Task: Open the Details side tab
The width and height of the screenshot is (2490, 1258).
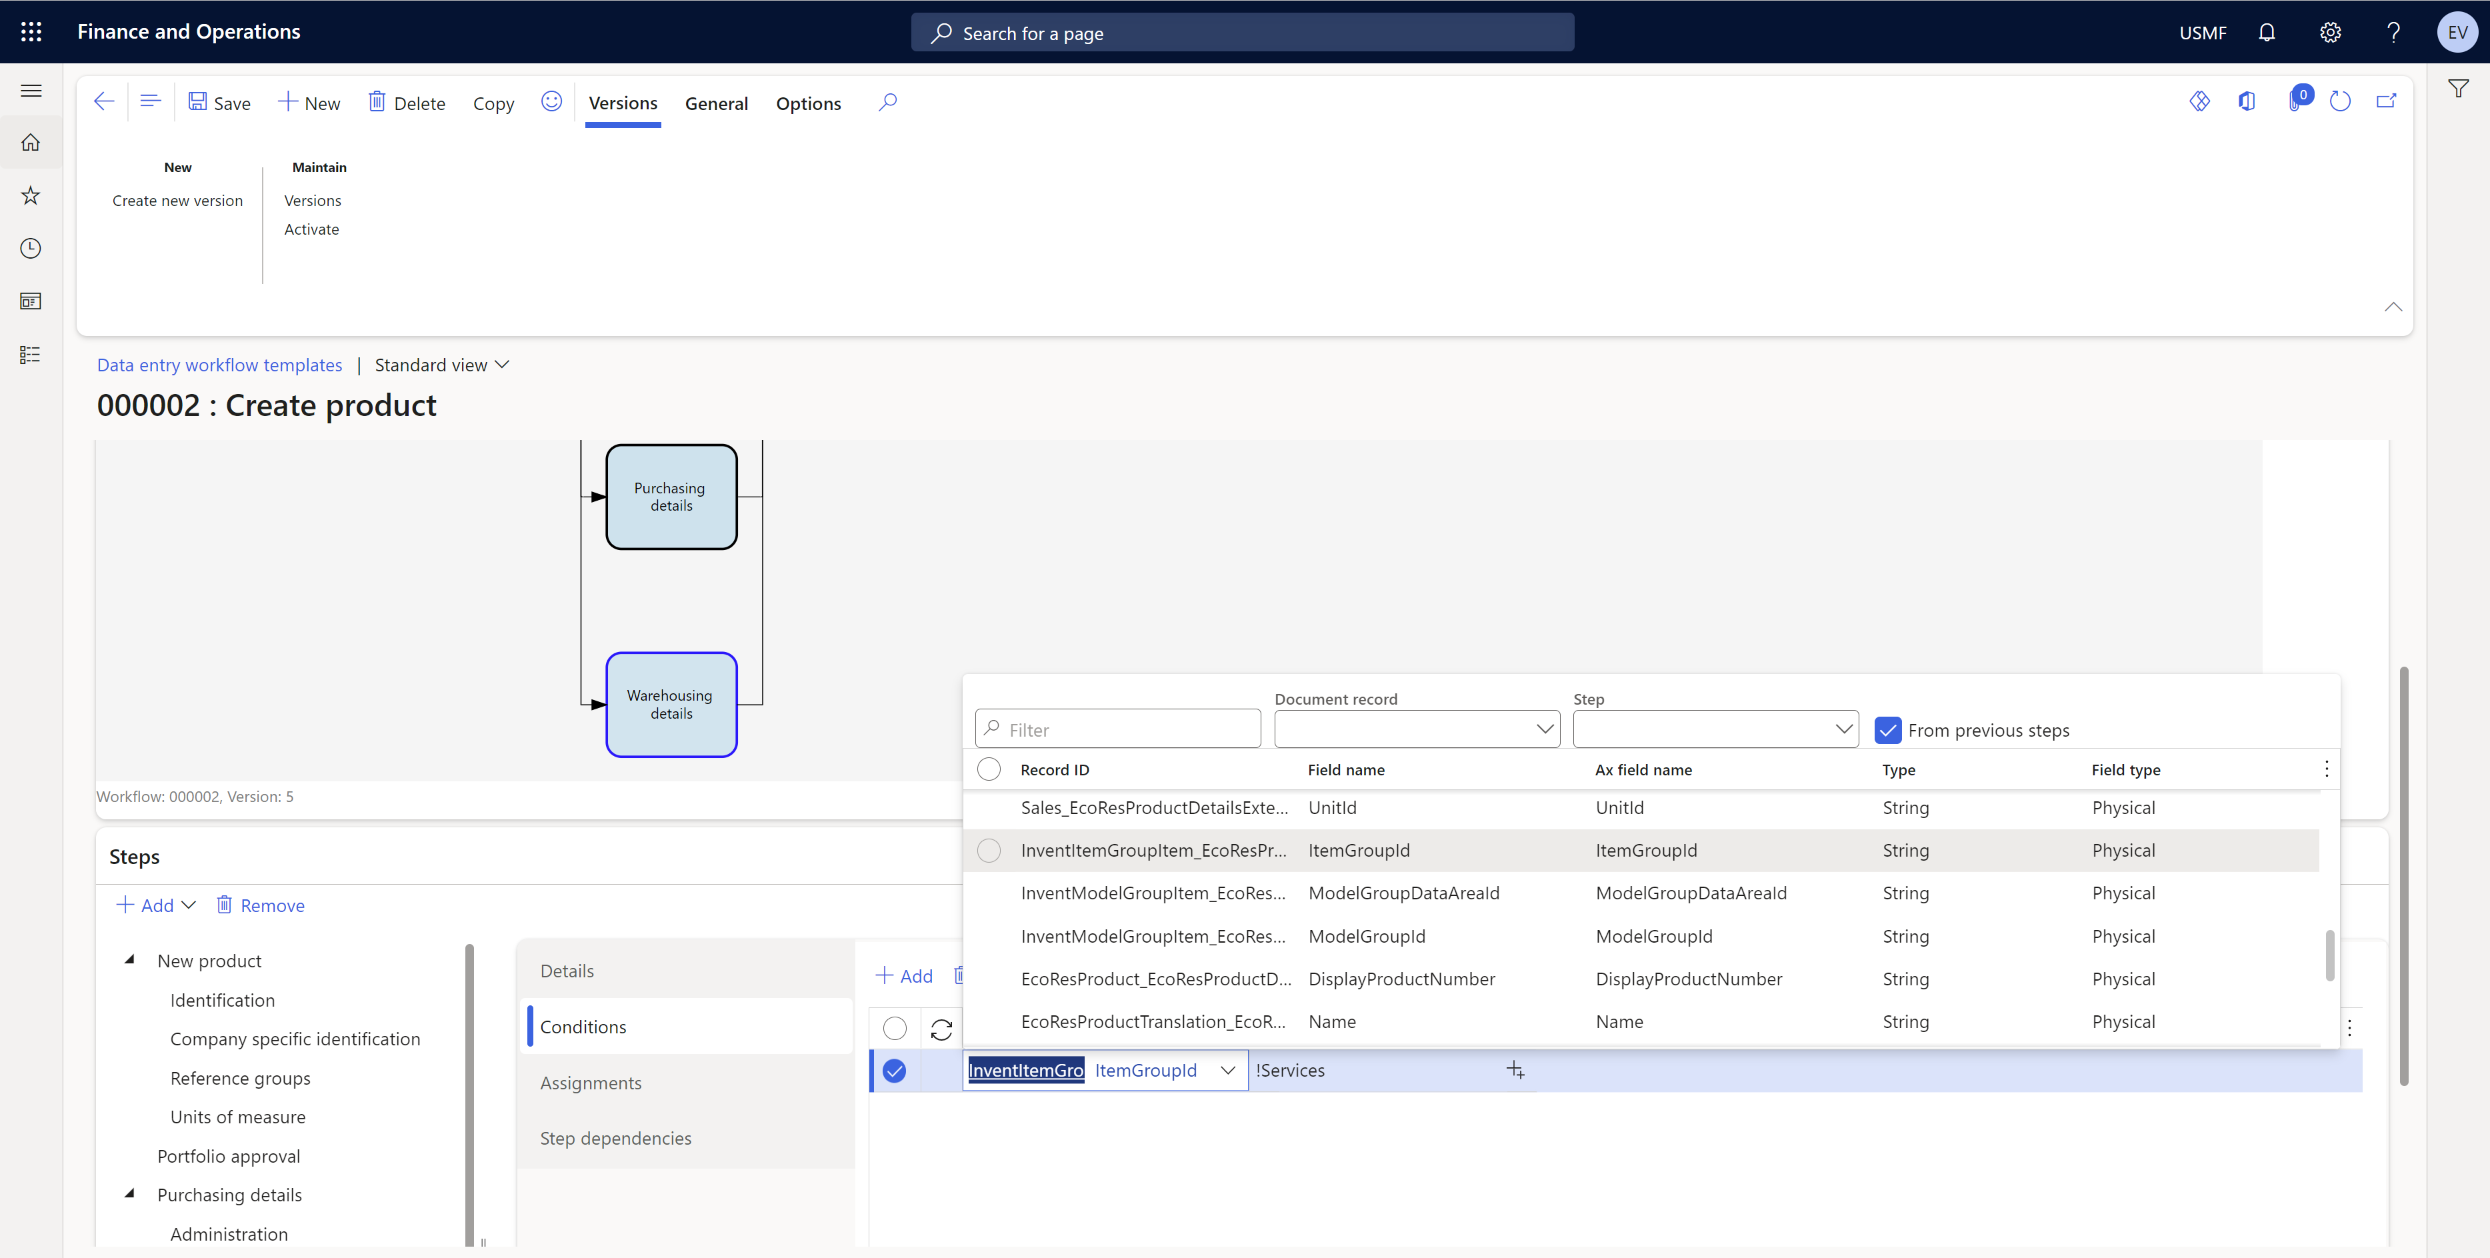Action: [x=688, y=970]
